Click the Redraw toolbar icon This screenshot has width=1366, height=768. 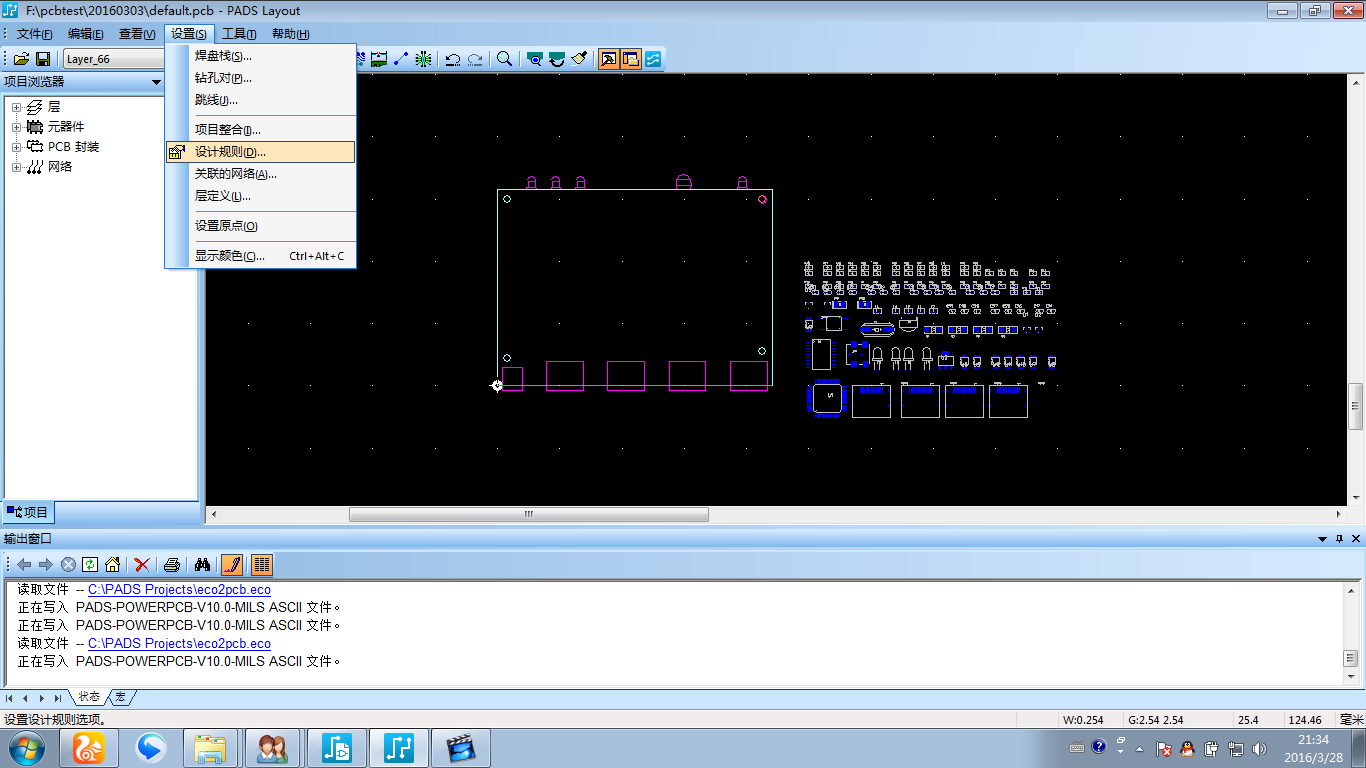[x=557, y=59]
